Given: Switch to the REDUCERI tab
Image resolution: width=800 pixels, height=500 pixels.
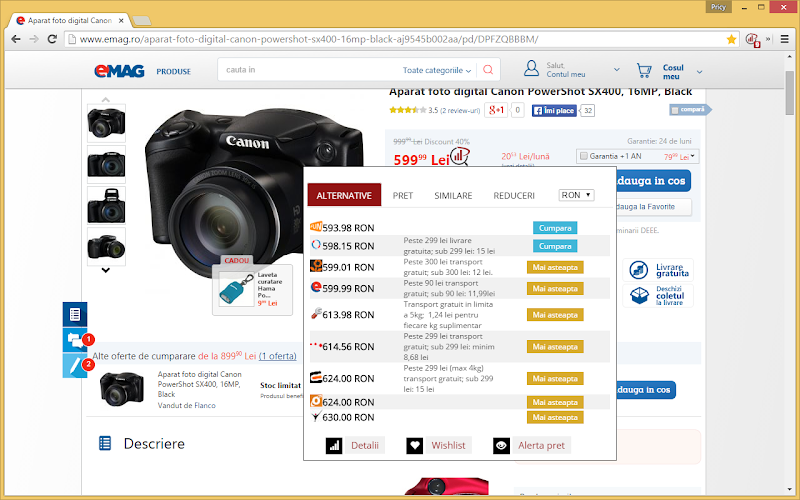Looking at the screenshot, I should click(514, 195).
